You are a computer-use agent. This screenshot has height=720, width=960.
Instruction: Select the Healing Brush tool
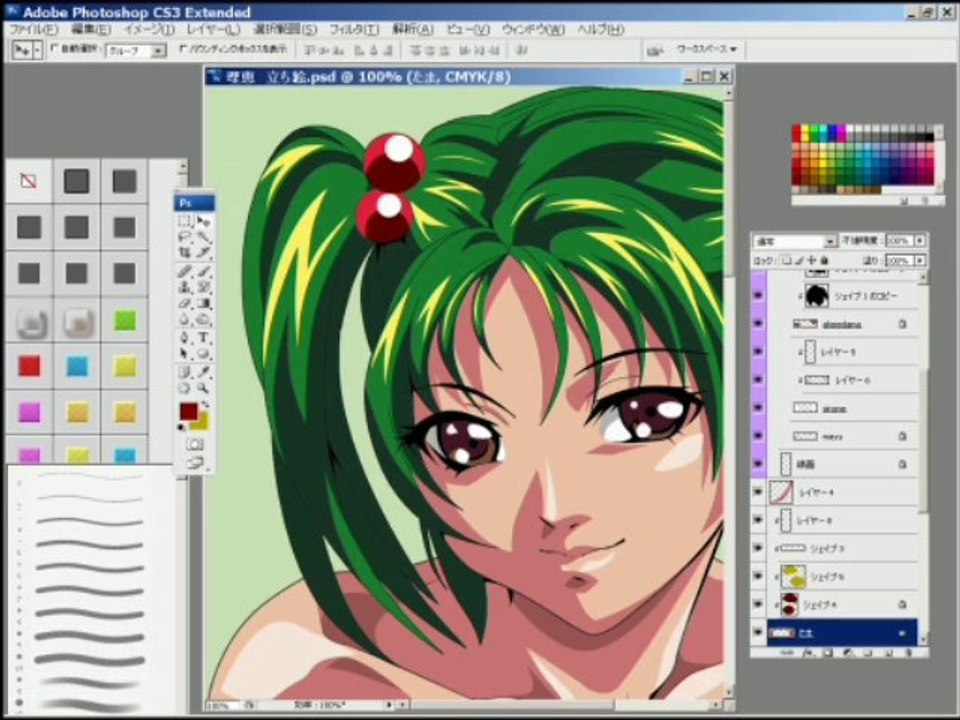[x=186, y=271]
